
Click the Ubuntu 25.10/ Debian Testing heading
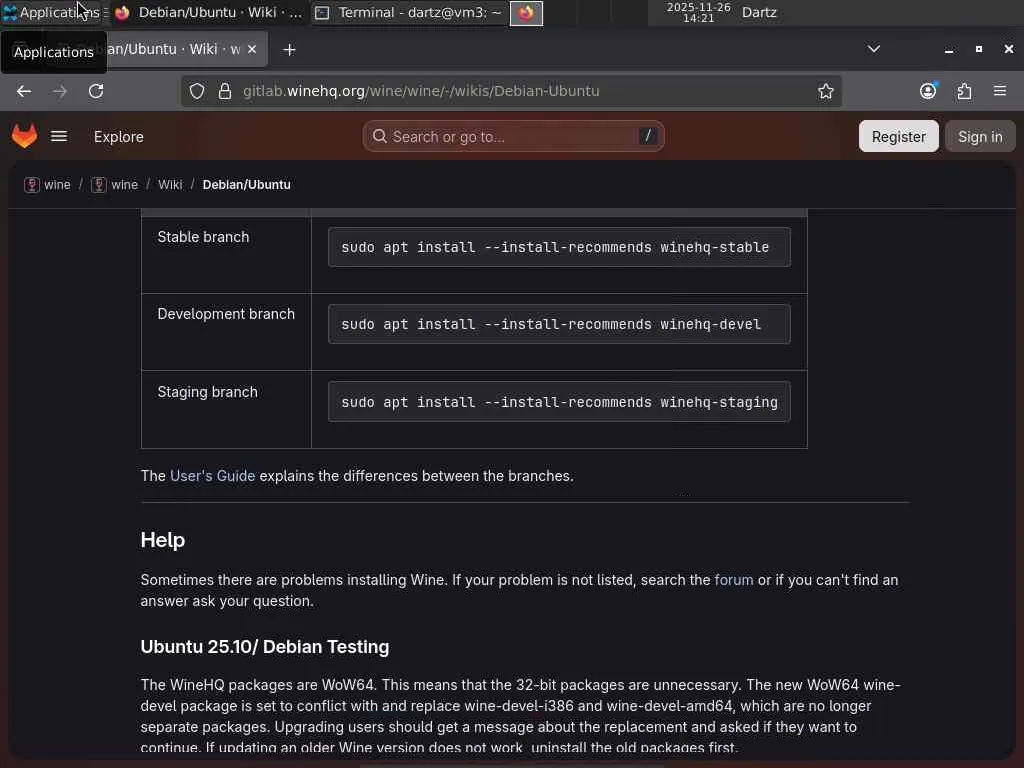click(264, 647)
